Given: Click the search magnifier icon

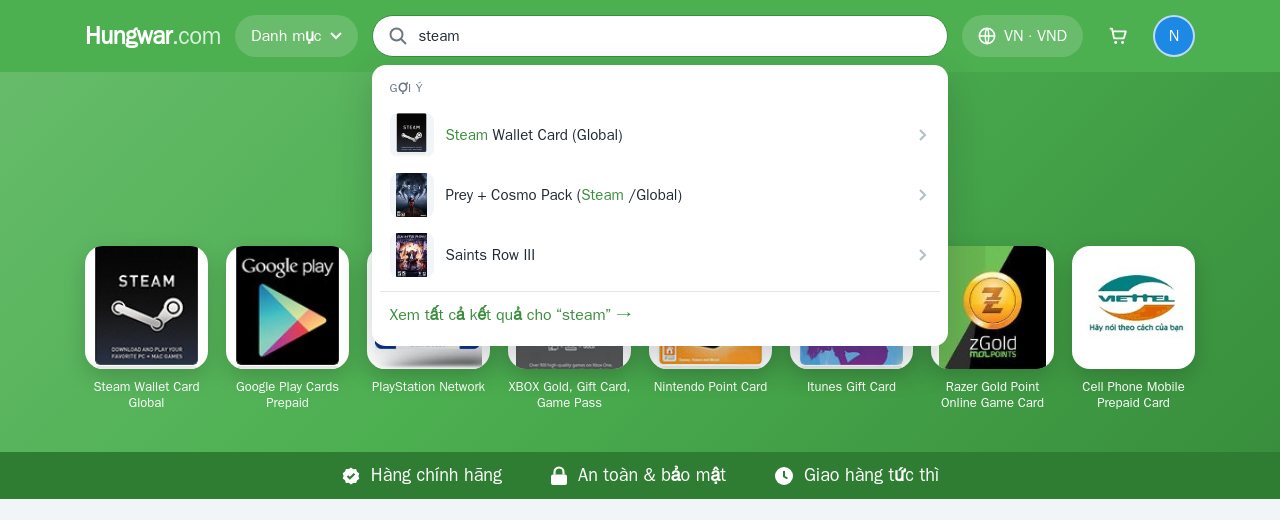Looking at the screenshot, I should pyautogui.click(x=398, y=36).
